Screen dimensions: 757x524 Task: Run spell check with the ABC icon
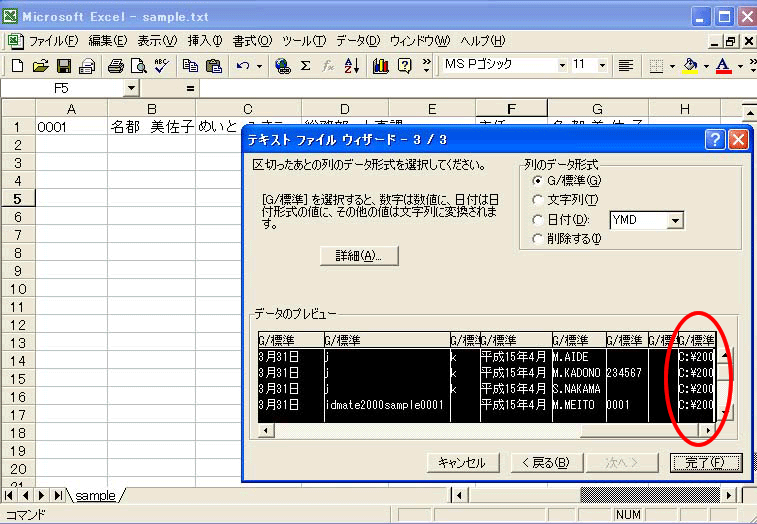(162, 65)
